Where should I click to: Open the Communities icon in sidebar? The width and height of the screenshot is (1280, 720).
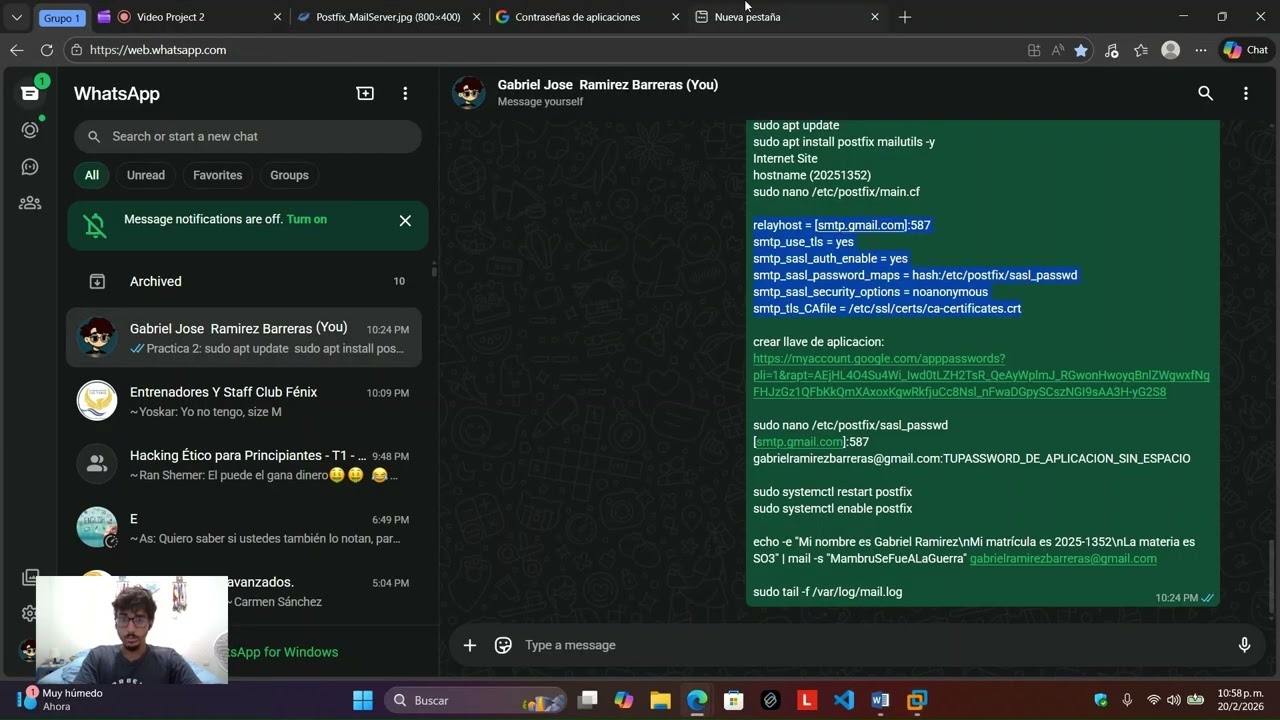point(30,203)
